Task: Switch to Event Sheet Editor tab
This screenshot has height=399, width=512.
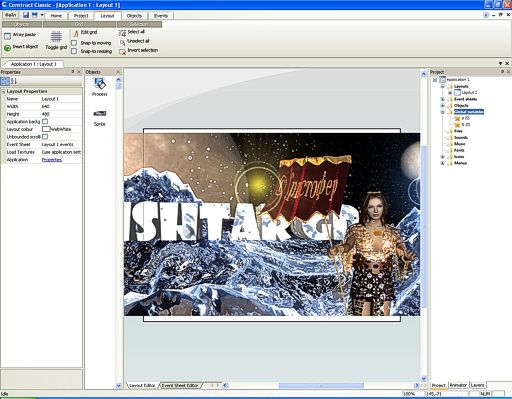Action: coord(180,386)
